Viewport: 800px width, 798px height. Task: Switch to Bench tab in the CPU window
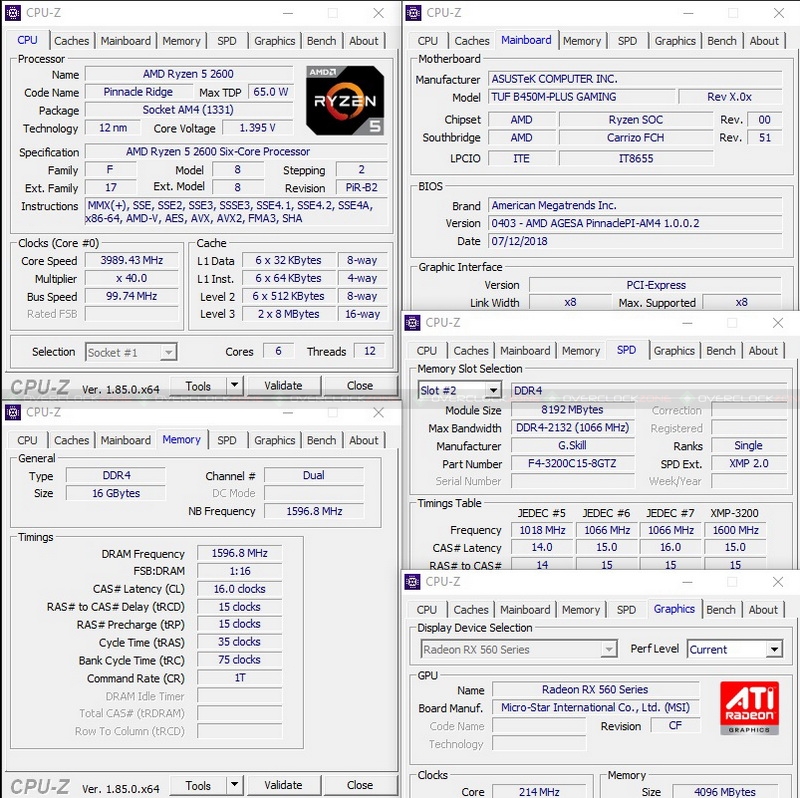(x=321, y=41)
